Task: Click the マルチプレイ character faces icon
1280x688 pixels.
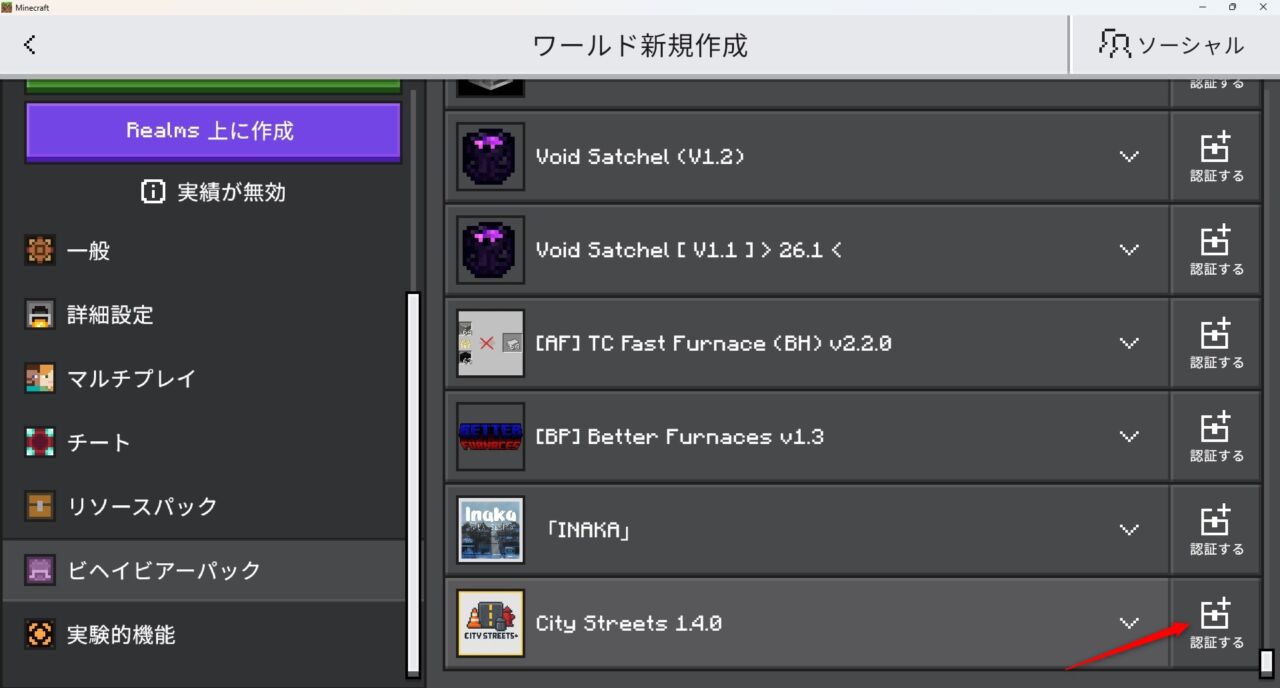Action: pos(40,379)
